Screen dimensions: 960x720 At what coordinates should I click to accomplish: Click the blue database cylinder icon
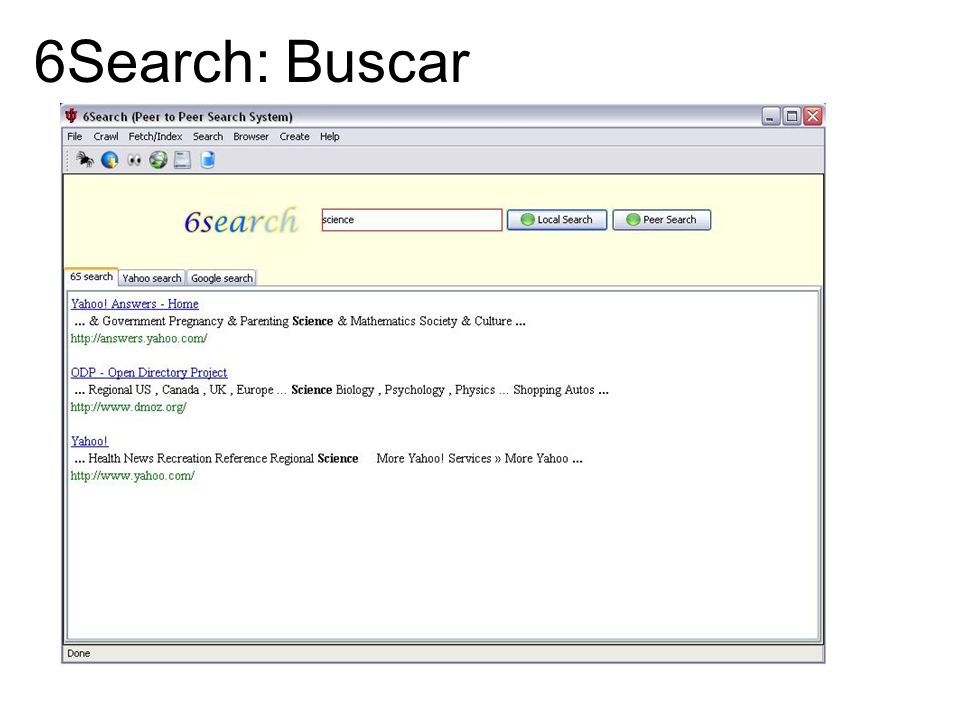click(208, 160)
